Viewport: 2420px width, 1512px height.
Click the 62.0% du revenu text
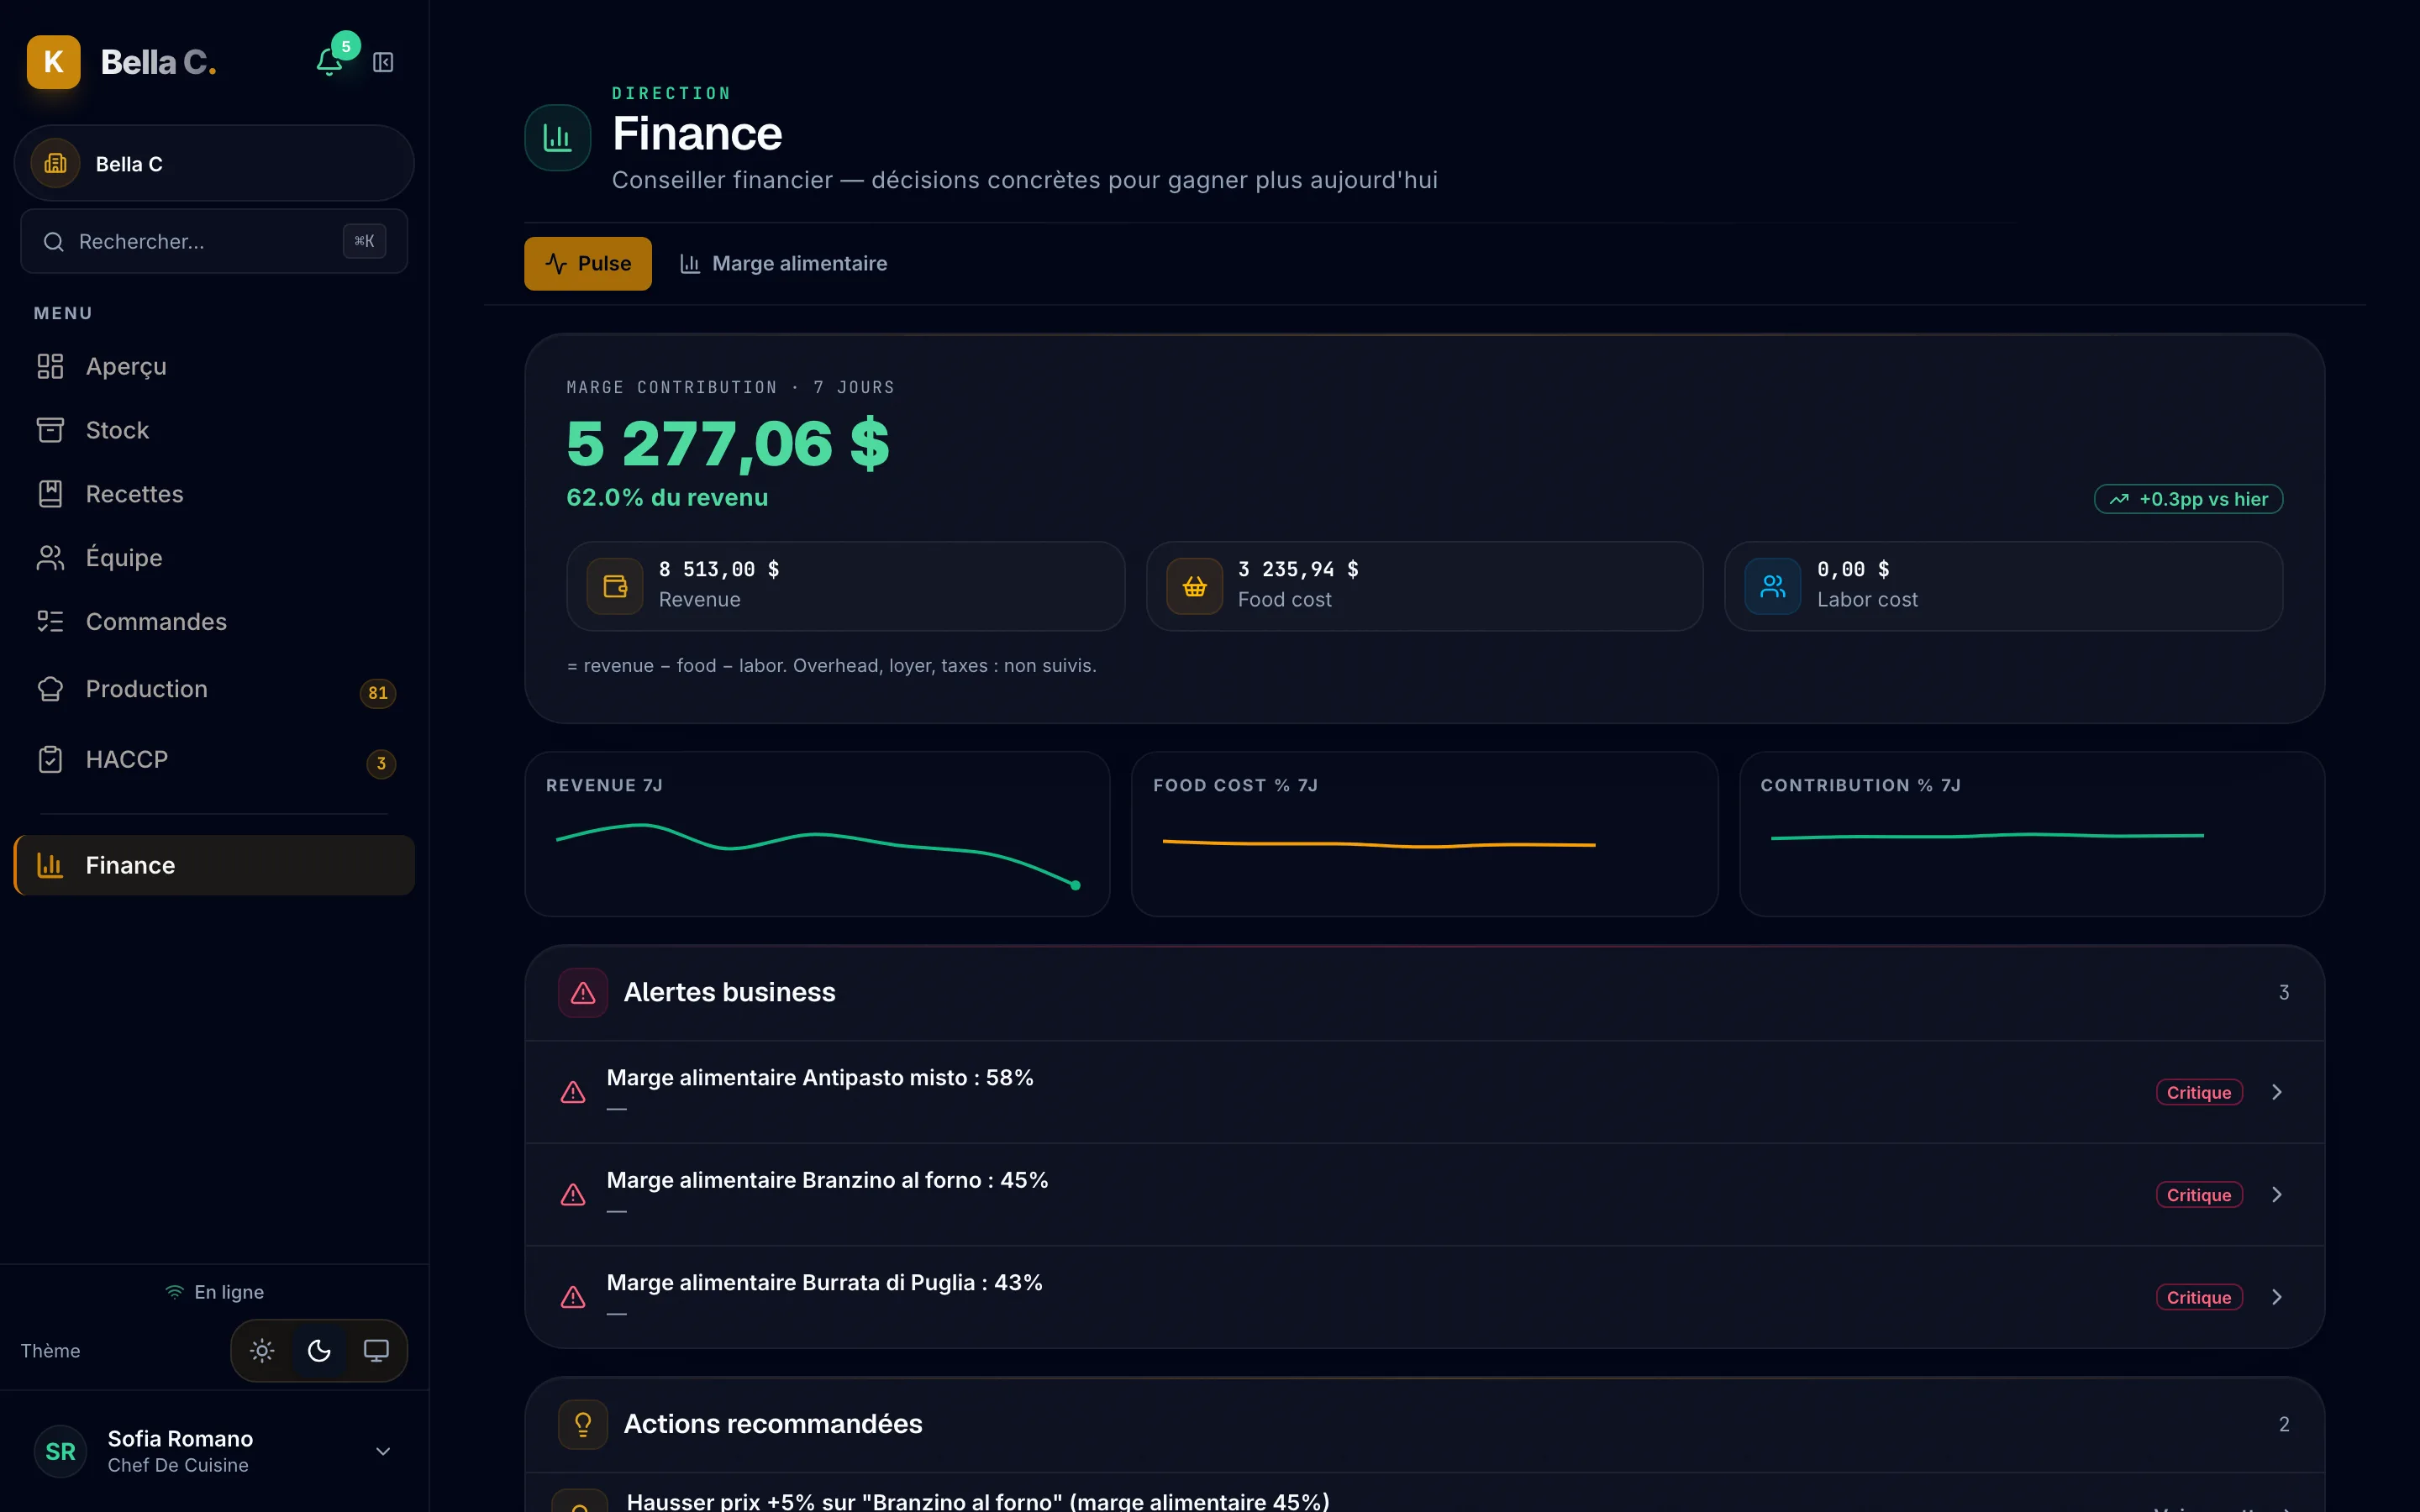[x=667, y=498]
